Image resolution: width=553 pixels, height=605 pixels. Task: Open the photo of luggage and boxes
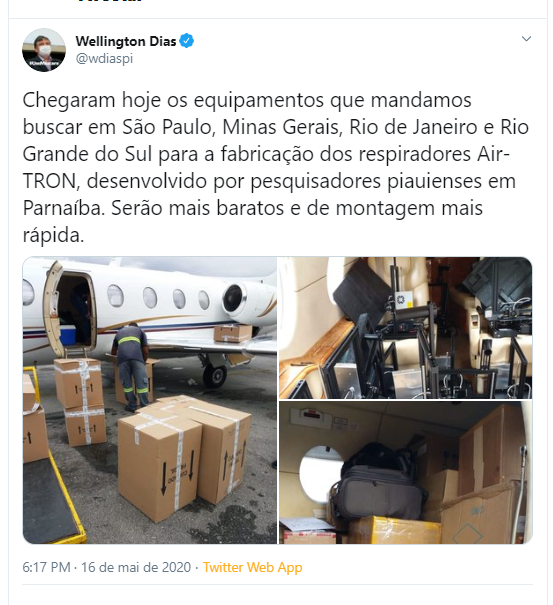406,472
